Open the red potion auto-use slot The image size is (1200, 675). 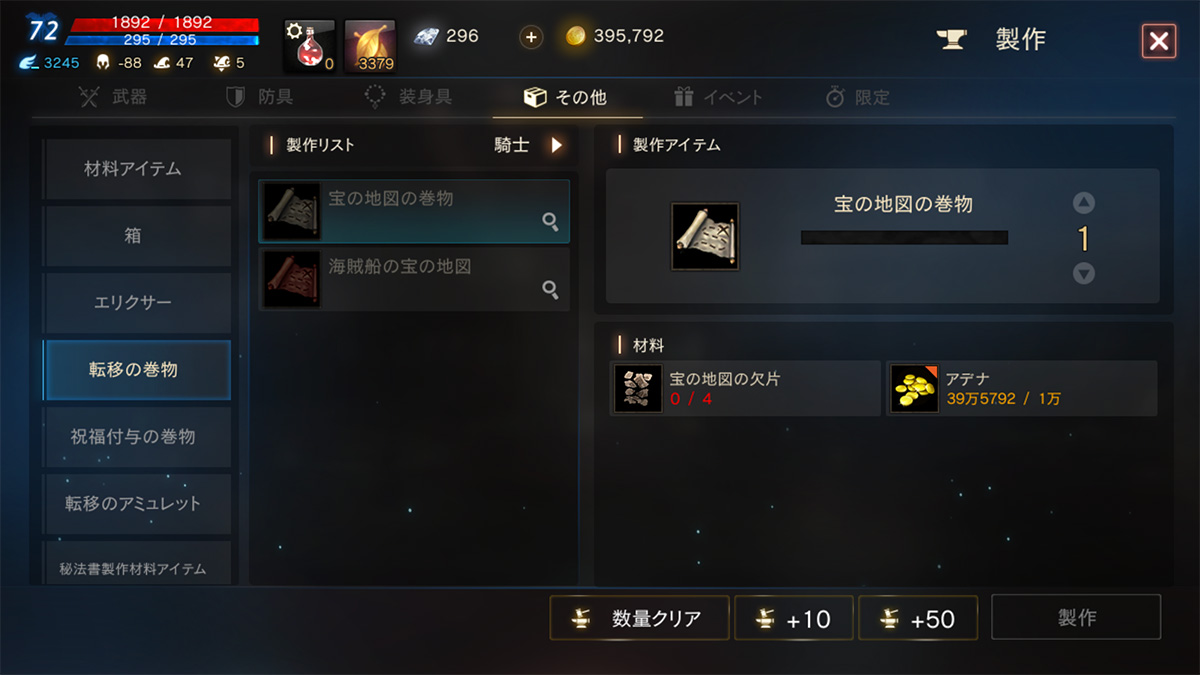point(310,46)
